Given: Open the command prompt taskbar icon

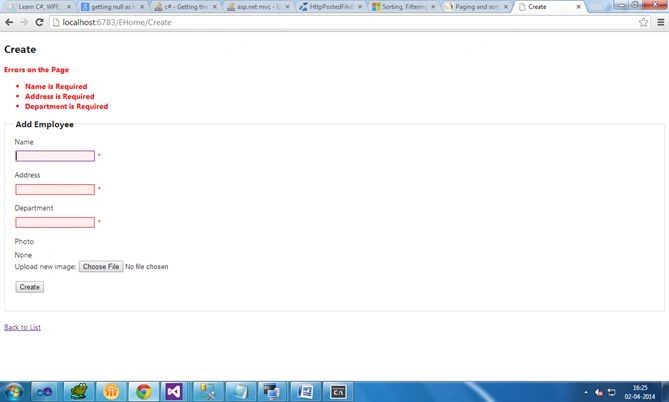Looking at the screenshot, I should pos(337,391).
